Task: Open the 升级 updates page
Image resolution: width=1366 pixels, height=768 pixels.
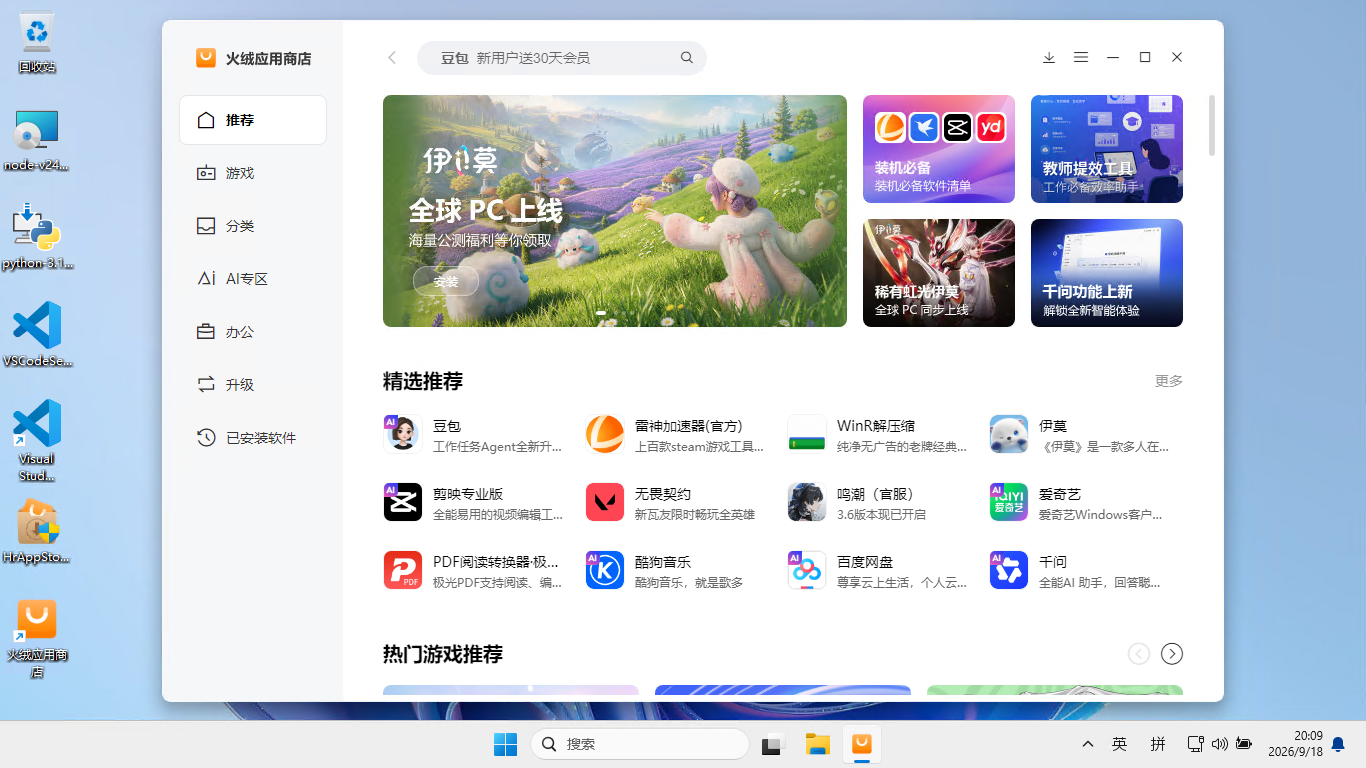Action: (x=253, y=385)
